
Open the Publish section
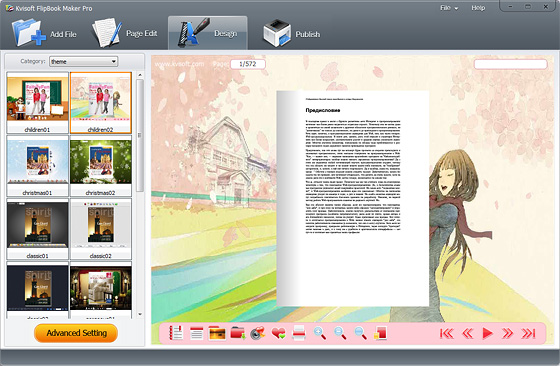(x=292, y=34)
